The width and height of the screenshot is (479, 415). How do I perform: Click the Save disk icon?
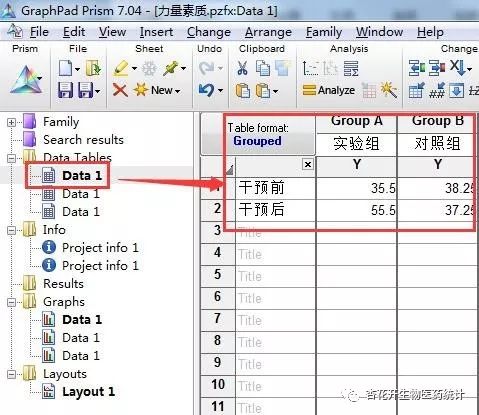(65, 90)
